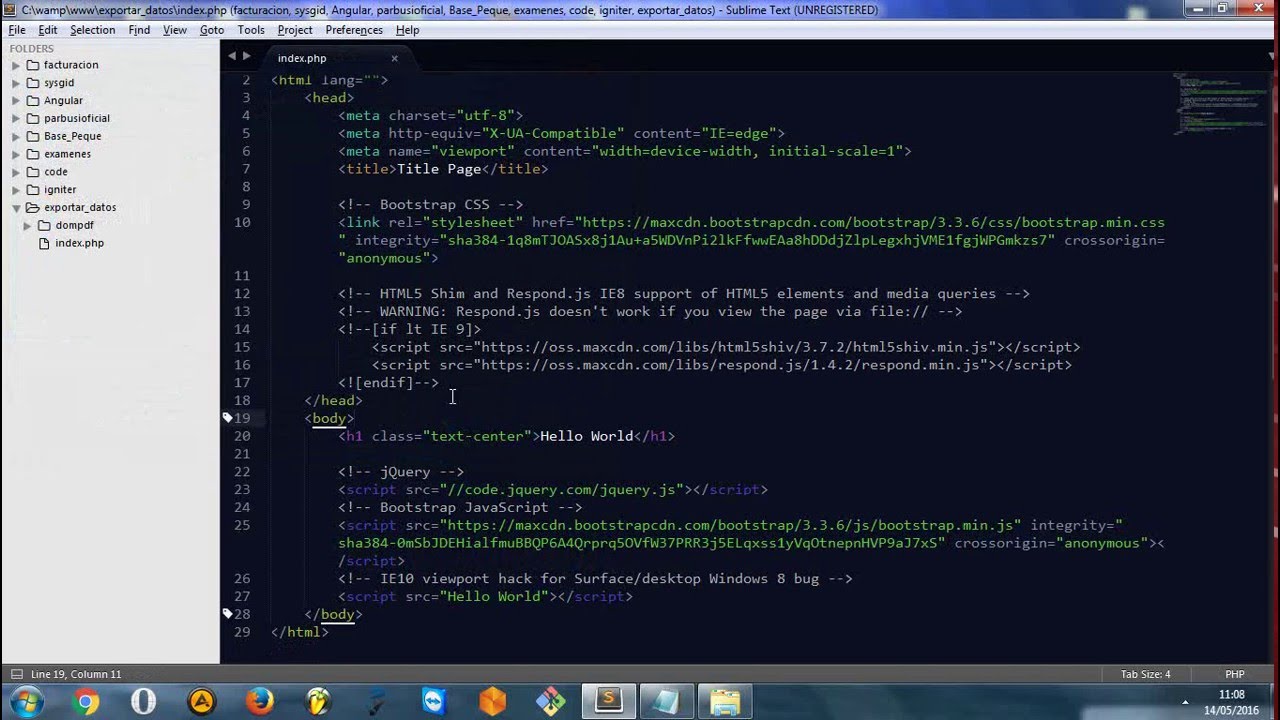Image resolution: width=1280 pixels, height=720 pixels.
Task: Click bookmark marker on line 19
Action: click(x=228, y=418)
